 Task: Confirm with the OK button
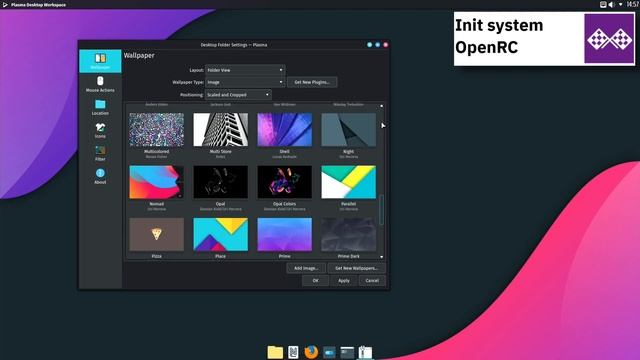pos(315,280)
